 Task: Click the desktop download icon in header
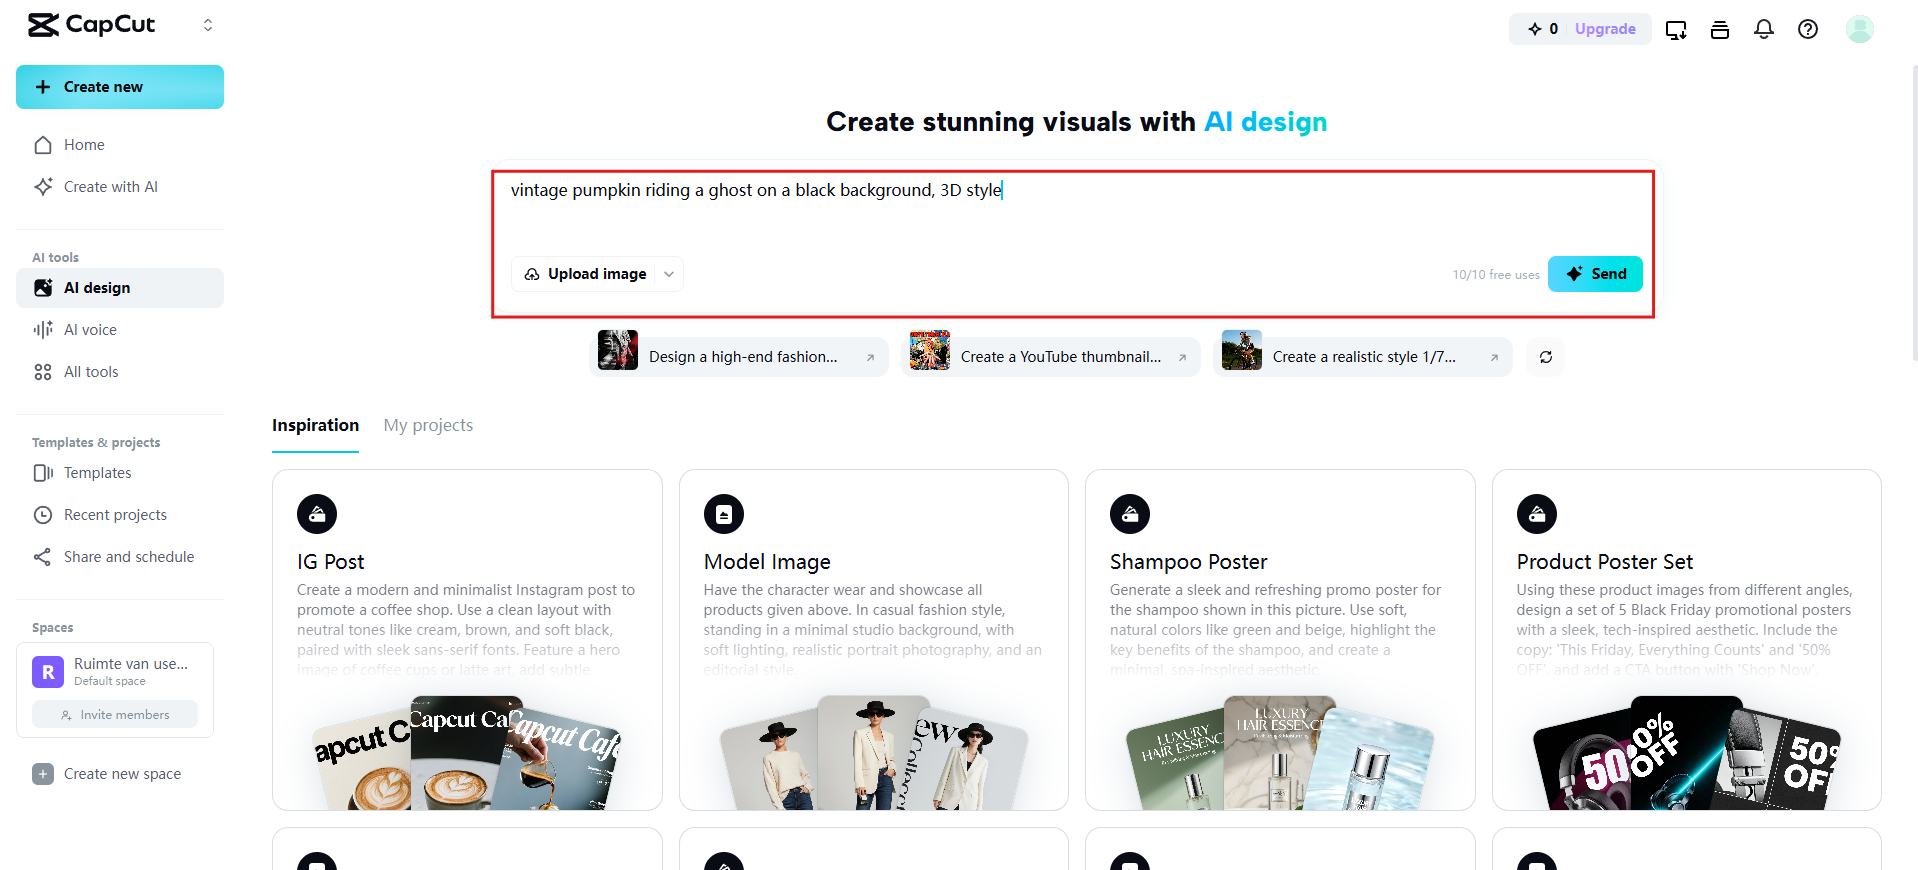pos(1676,29)
